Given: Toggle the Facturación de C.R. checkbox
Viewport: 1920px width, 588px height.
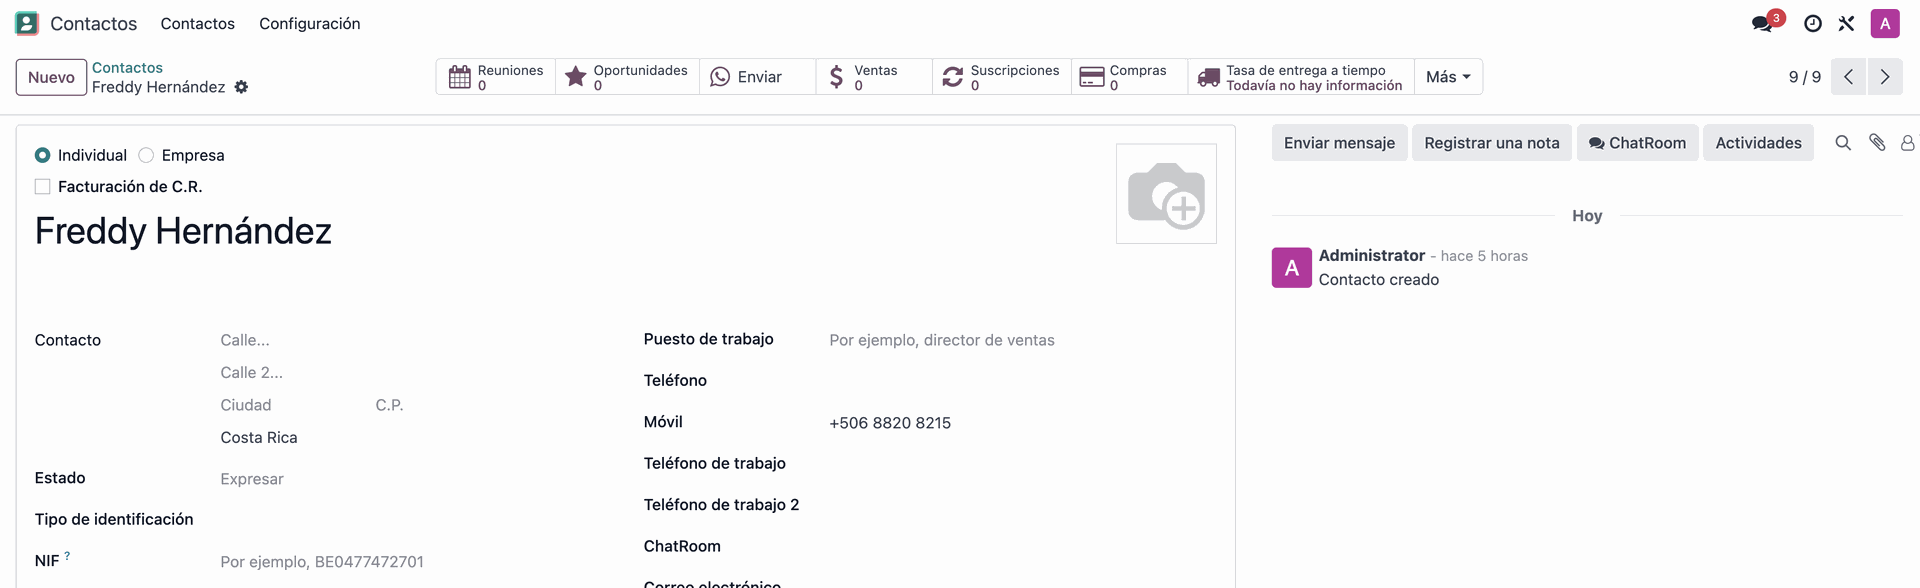Looking at the screenshot, I should coord(42,186).
